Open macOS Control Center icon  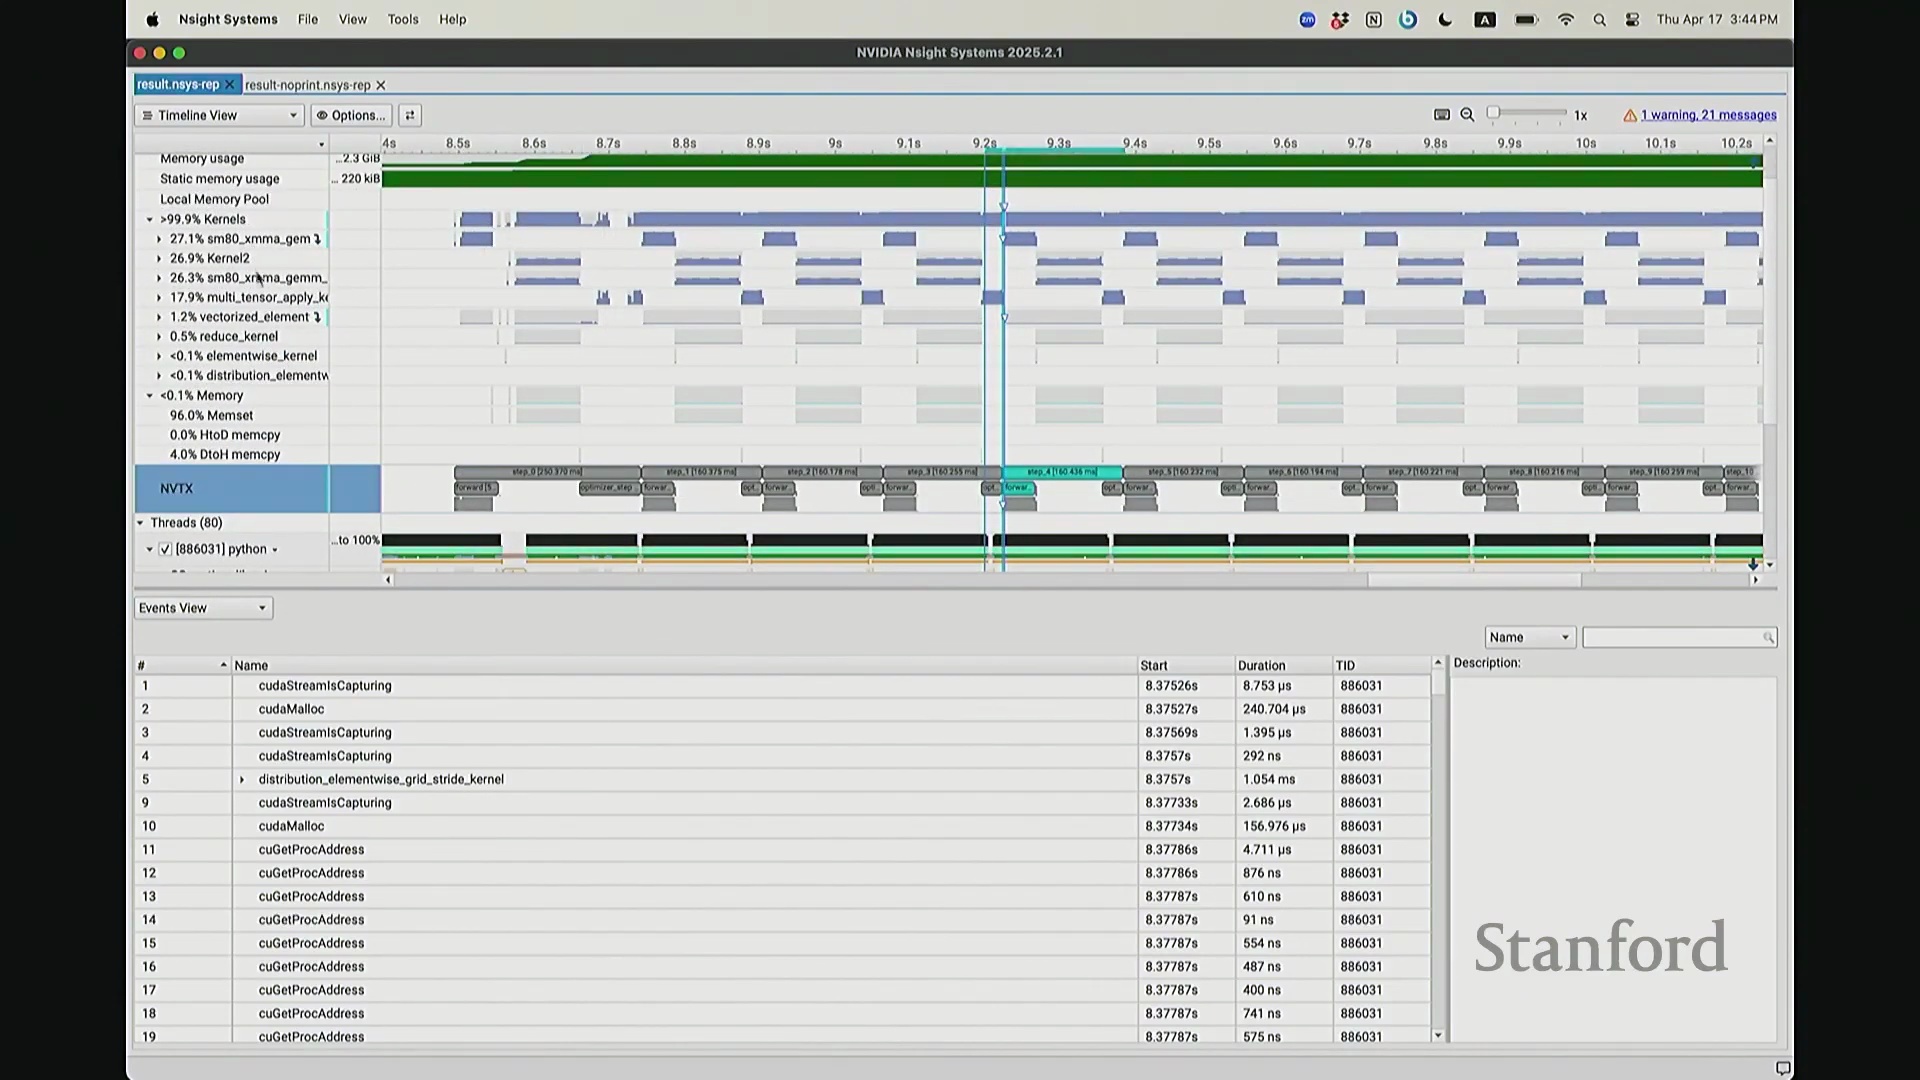(1632, 20)
